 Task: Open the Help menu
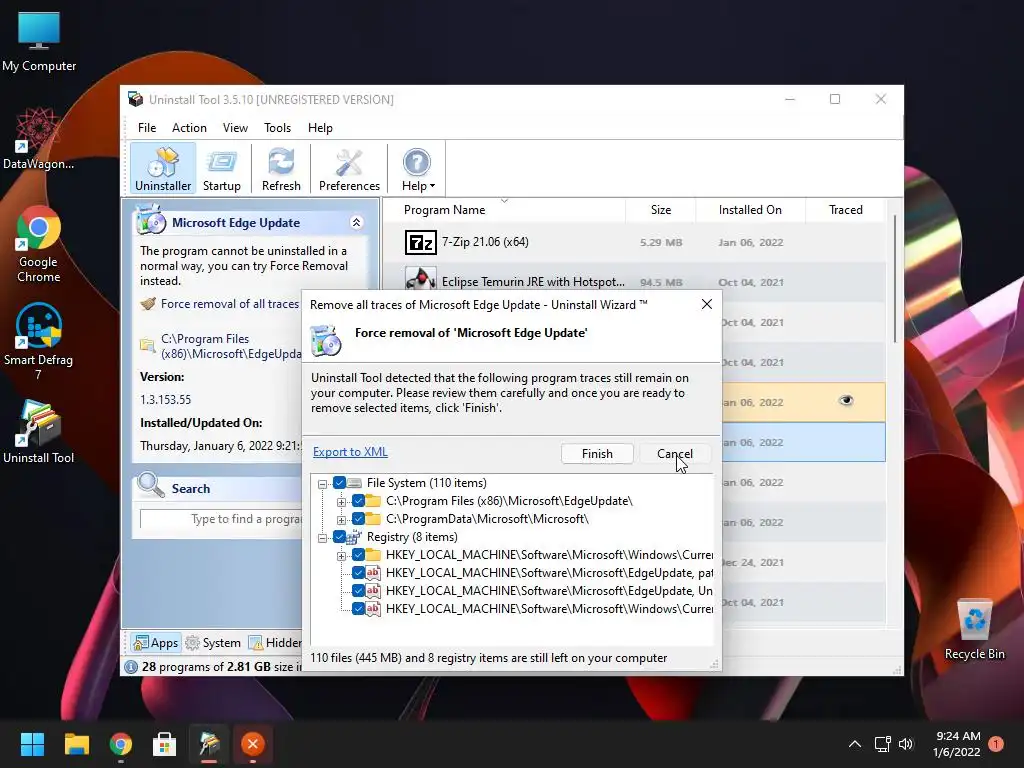pos(320,128)
